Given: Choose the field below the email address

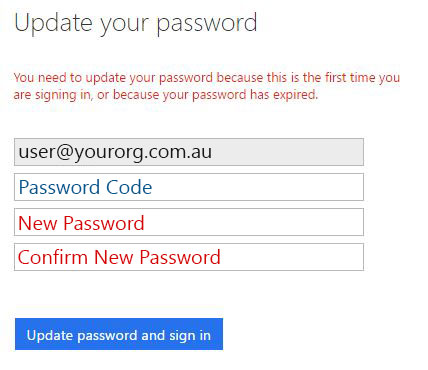Looking at the screenshot, I should point(189,187).
